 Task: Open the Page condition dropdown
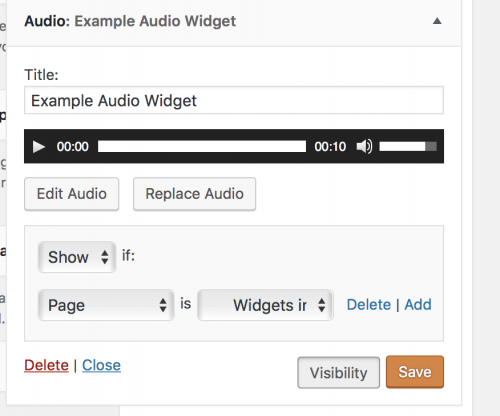(x=106, y=305)
